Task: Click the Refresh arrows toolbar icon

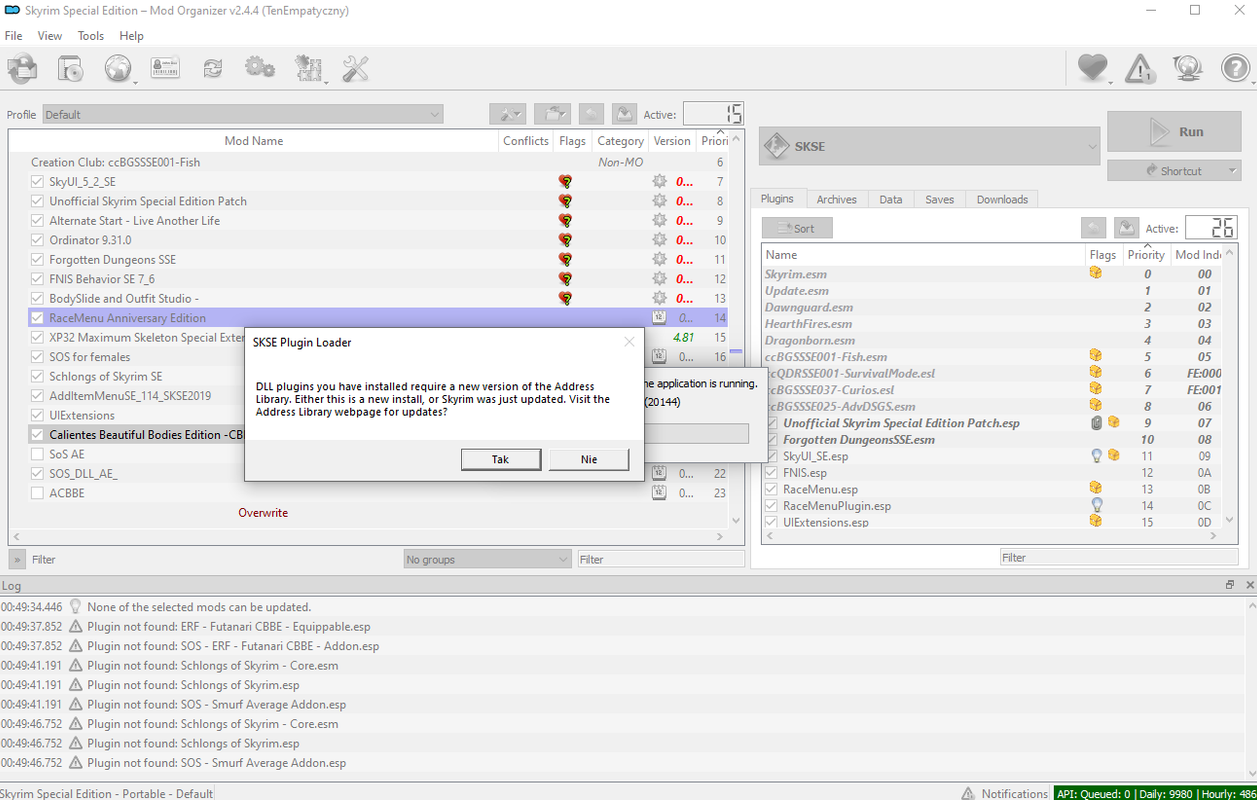Action: 213,68
